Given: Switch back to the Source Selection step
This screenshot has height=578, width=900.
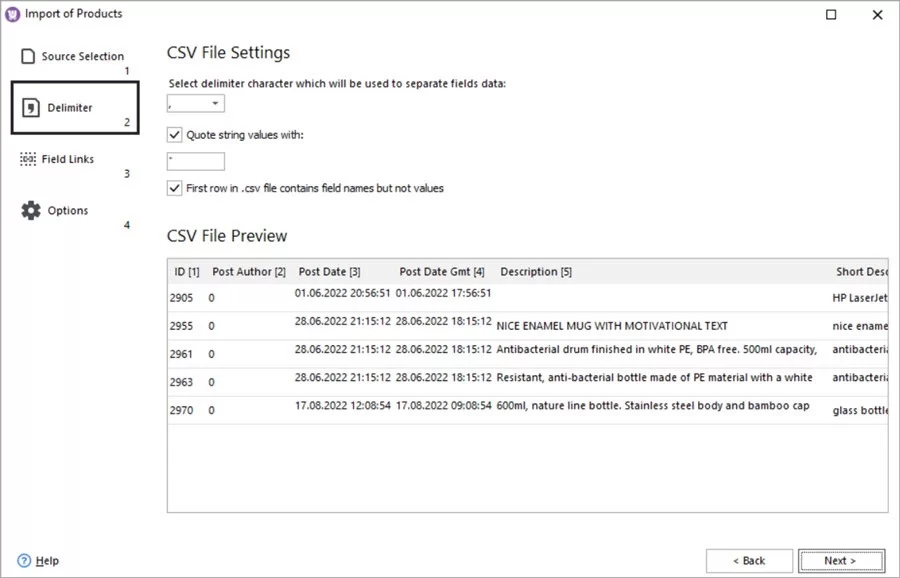Looking at the screenshot, I should 79,56.
